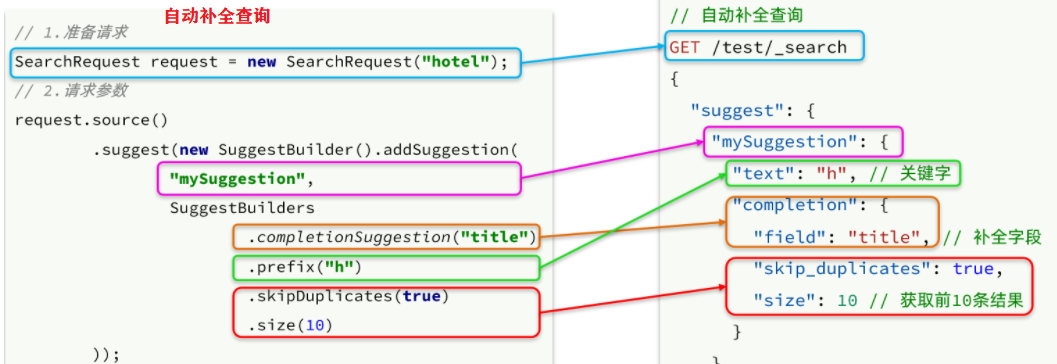Click the green comment "// 自动补全查询"
This screenshot has height=364, width=1057.
point(736,15)
